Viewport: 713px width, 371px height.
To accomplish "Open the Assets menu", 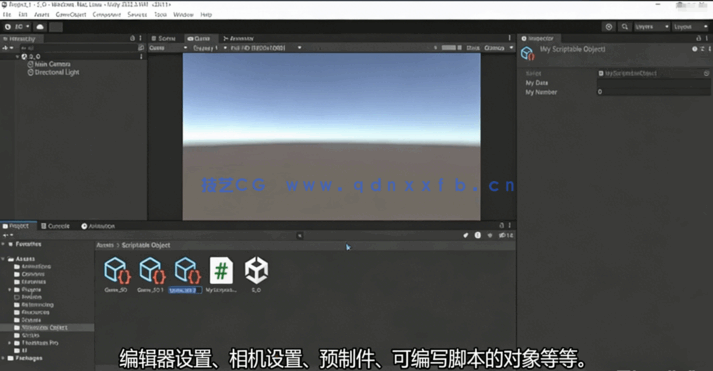I will (41, 15).
